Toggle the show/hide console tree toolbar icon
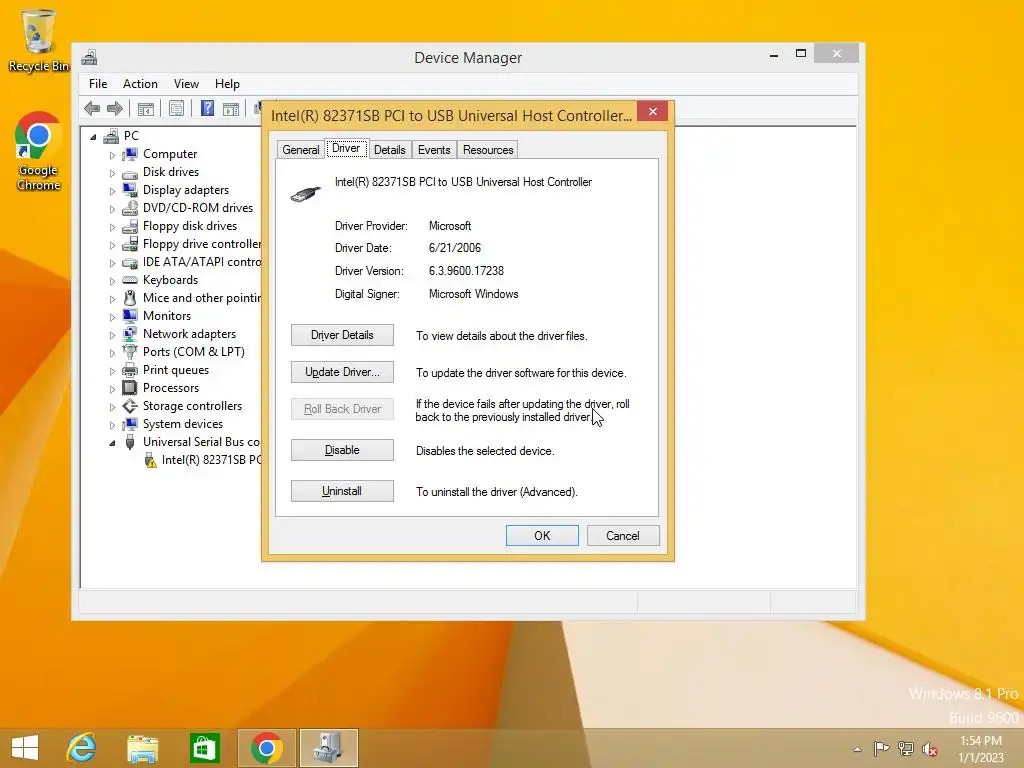The height and width of the screenshot is (768, 1024). [x=146, y=109]
